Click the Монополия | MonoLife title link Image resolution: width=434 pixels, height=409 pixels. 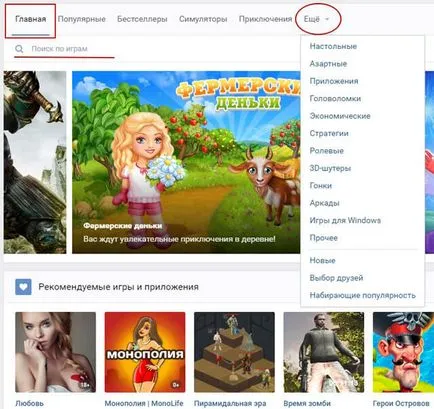(144, 403)
